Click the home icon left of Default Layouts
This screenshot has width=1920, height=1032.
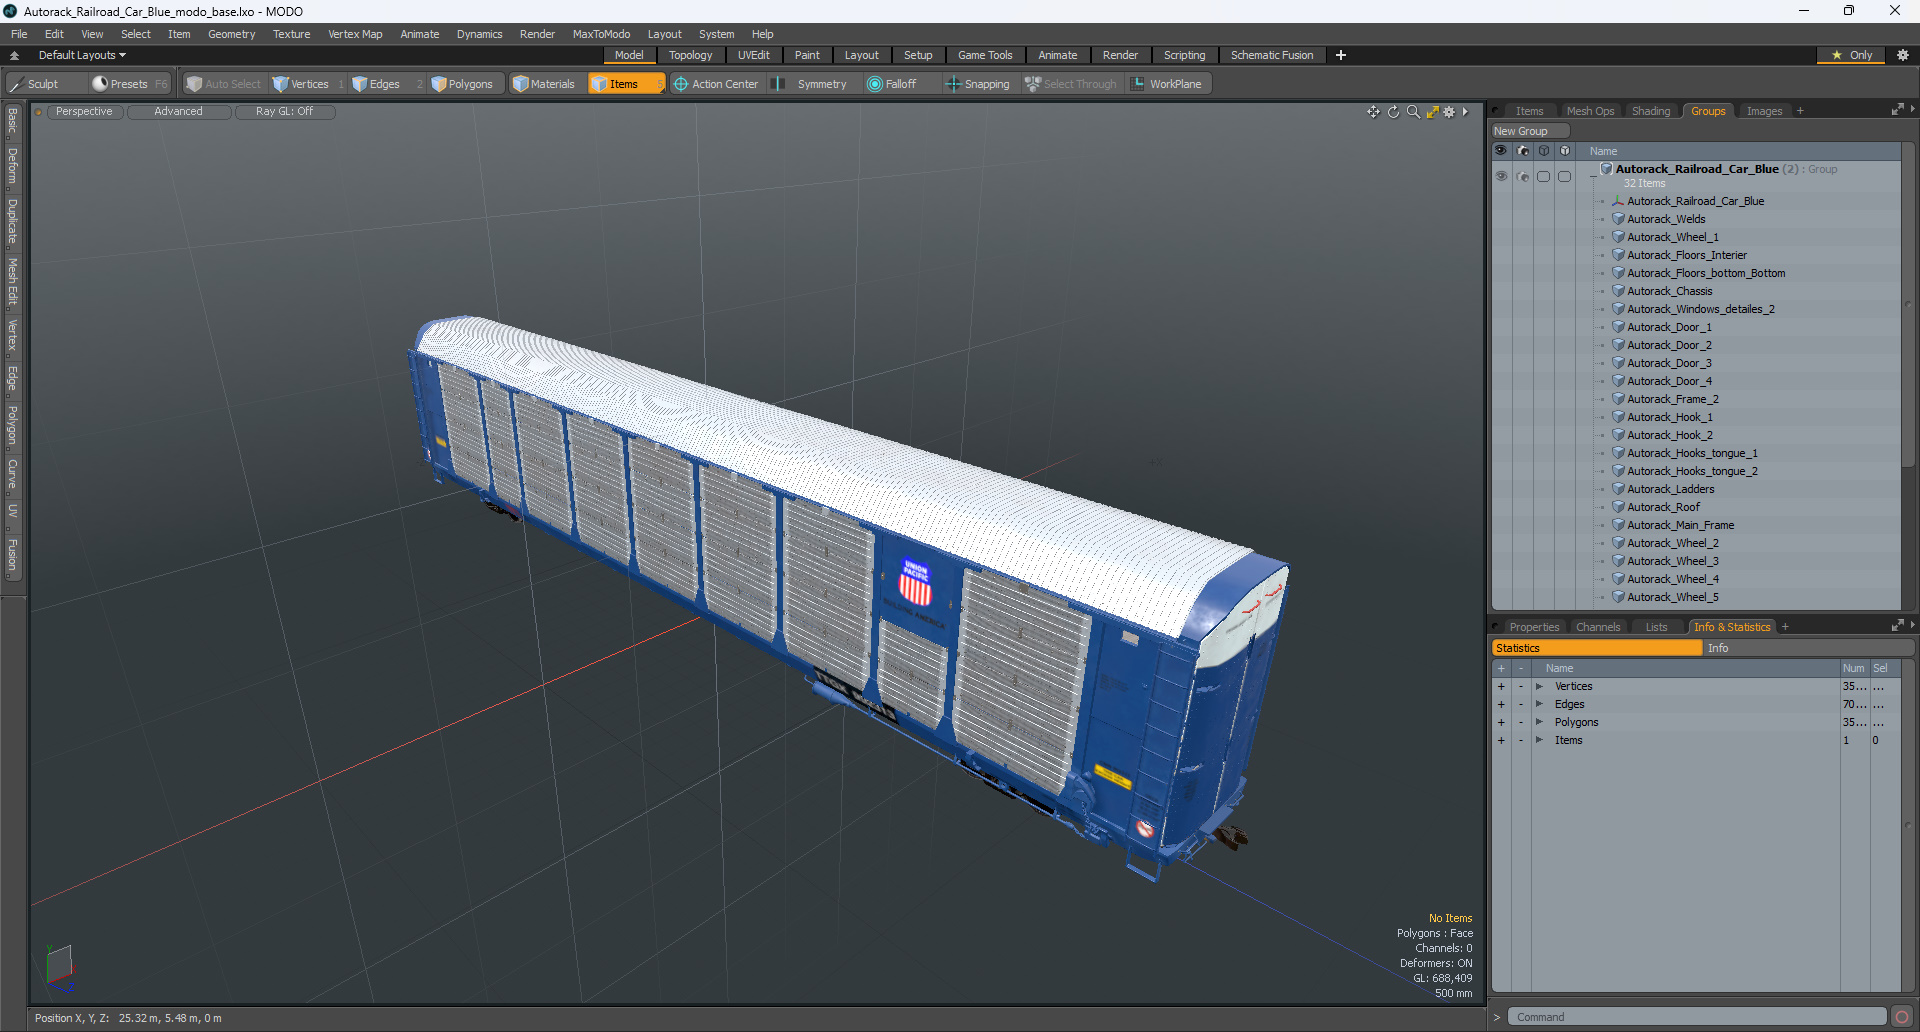(x=14, y=55)
